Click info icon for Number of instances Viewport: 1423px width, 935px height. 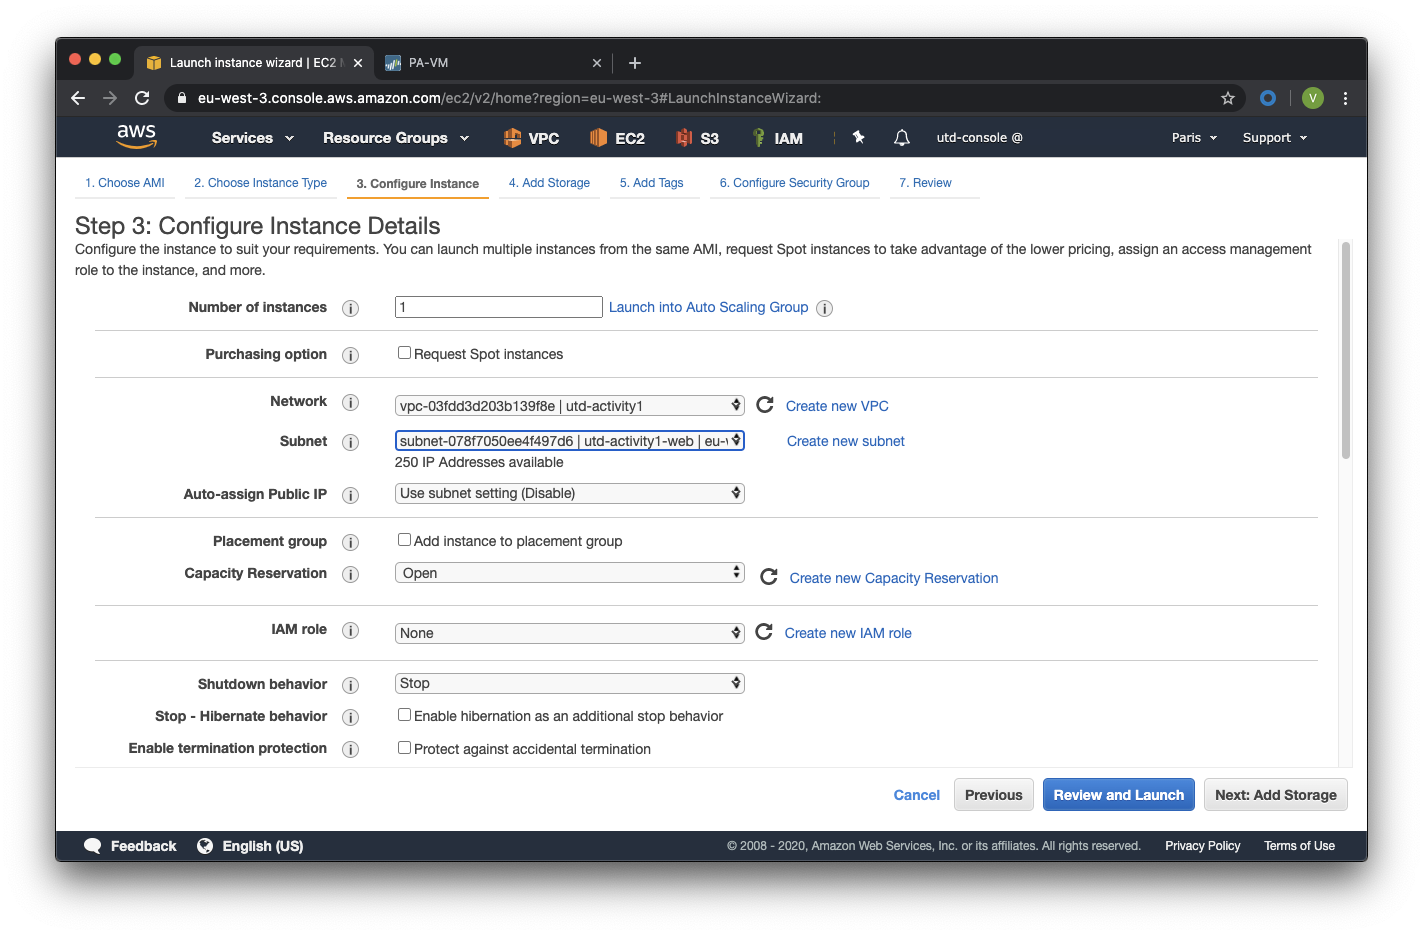coord(350,308)
